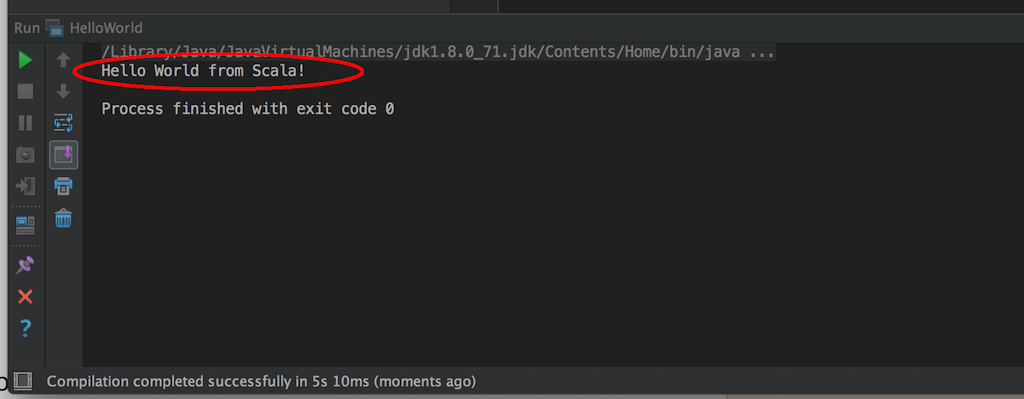Viewport: 1024px width, 399px height.
Task: Close the Run tab with red X
Action: pos(25,297)
